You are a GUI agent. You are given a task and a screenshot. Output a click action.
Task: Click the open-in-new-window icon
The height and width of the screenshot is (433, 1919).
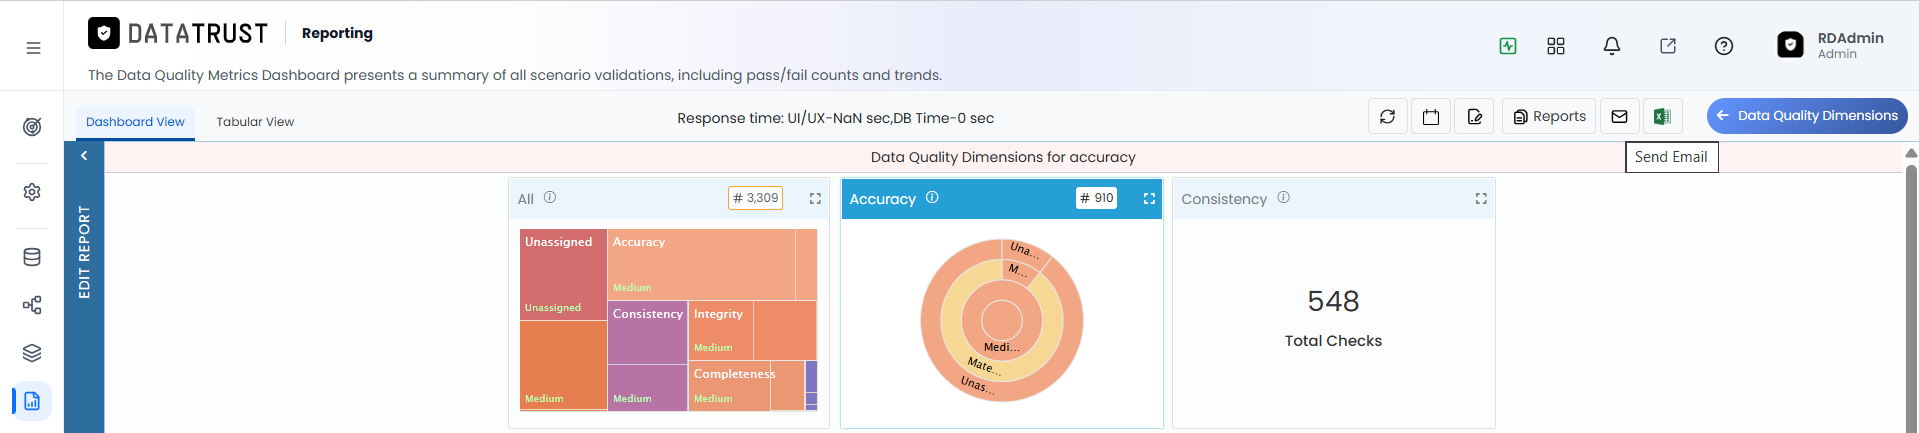1668,46
